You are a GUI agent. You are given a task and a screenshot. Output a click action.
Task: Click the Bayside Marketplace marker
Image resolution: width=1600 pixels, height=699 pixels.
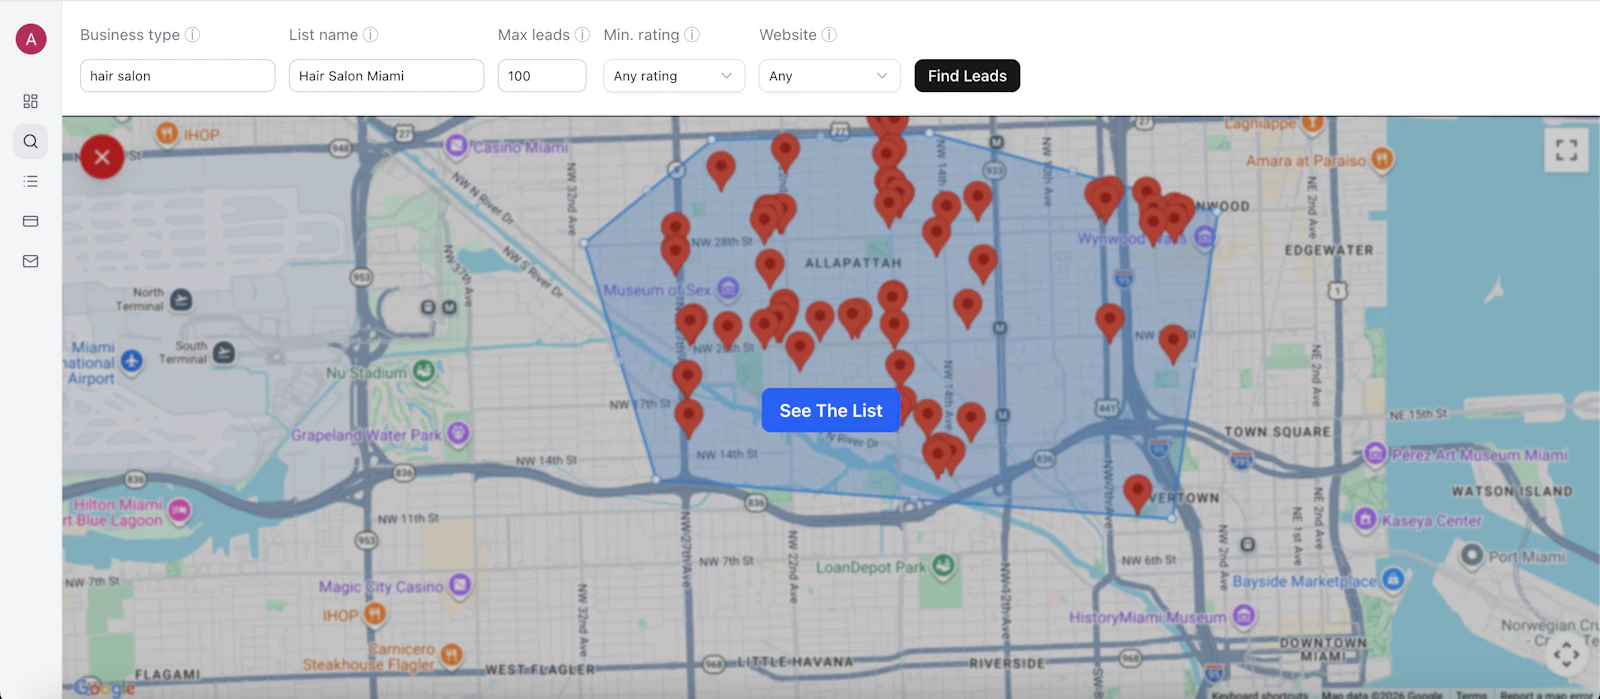click(1393, 579)
